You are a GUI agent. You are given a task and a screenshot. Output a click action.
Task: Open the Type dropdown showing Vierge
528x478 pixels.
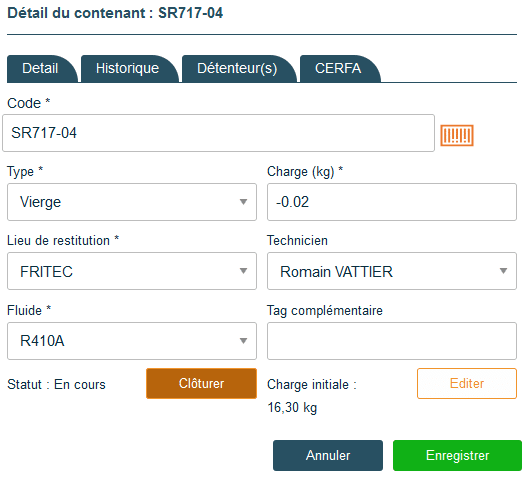(x=132, y=202)
